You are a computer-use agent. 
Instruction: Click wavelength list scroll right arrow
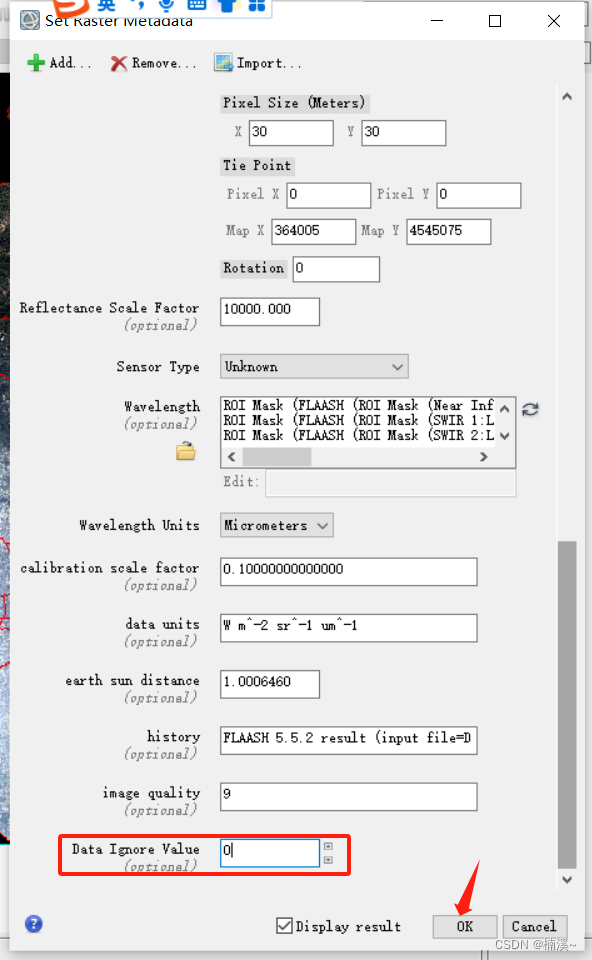pyautogui.click(x=484, y=457)
